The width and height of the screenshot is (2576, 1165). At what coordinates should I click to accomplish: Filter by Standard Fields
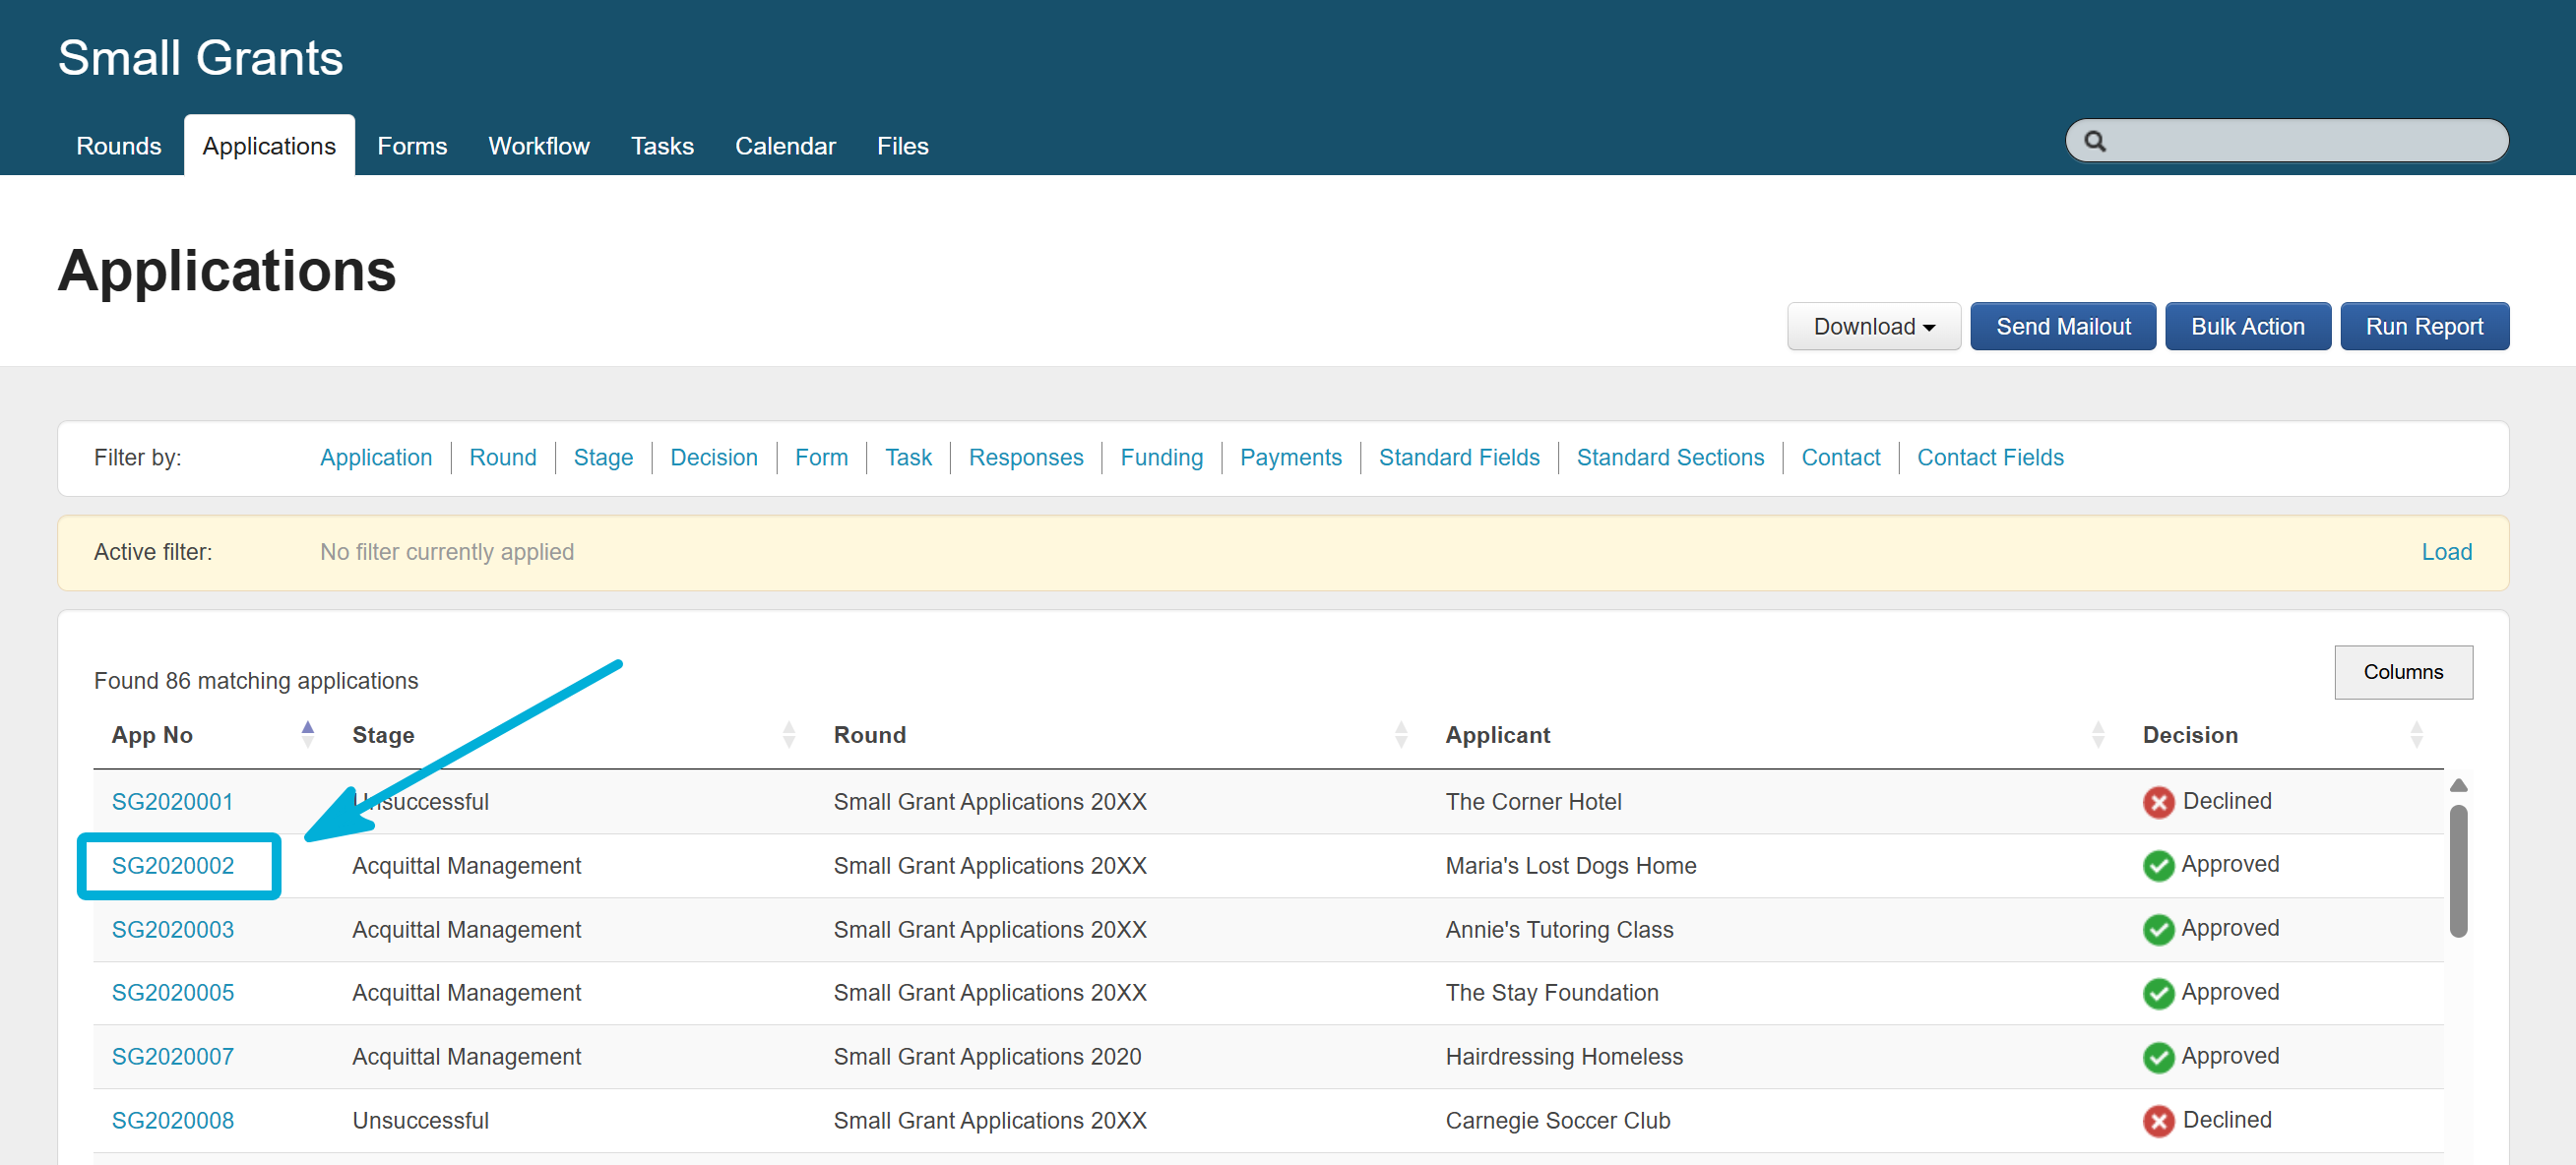click(1459, 458)
